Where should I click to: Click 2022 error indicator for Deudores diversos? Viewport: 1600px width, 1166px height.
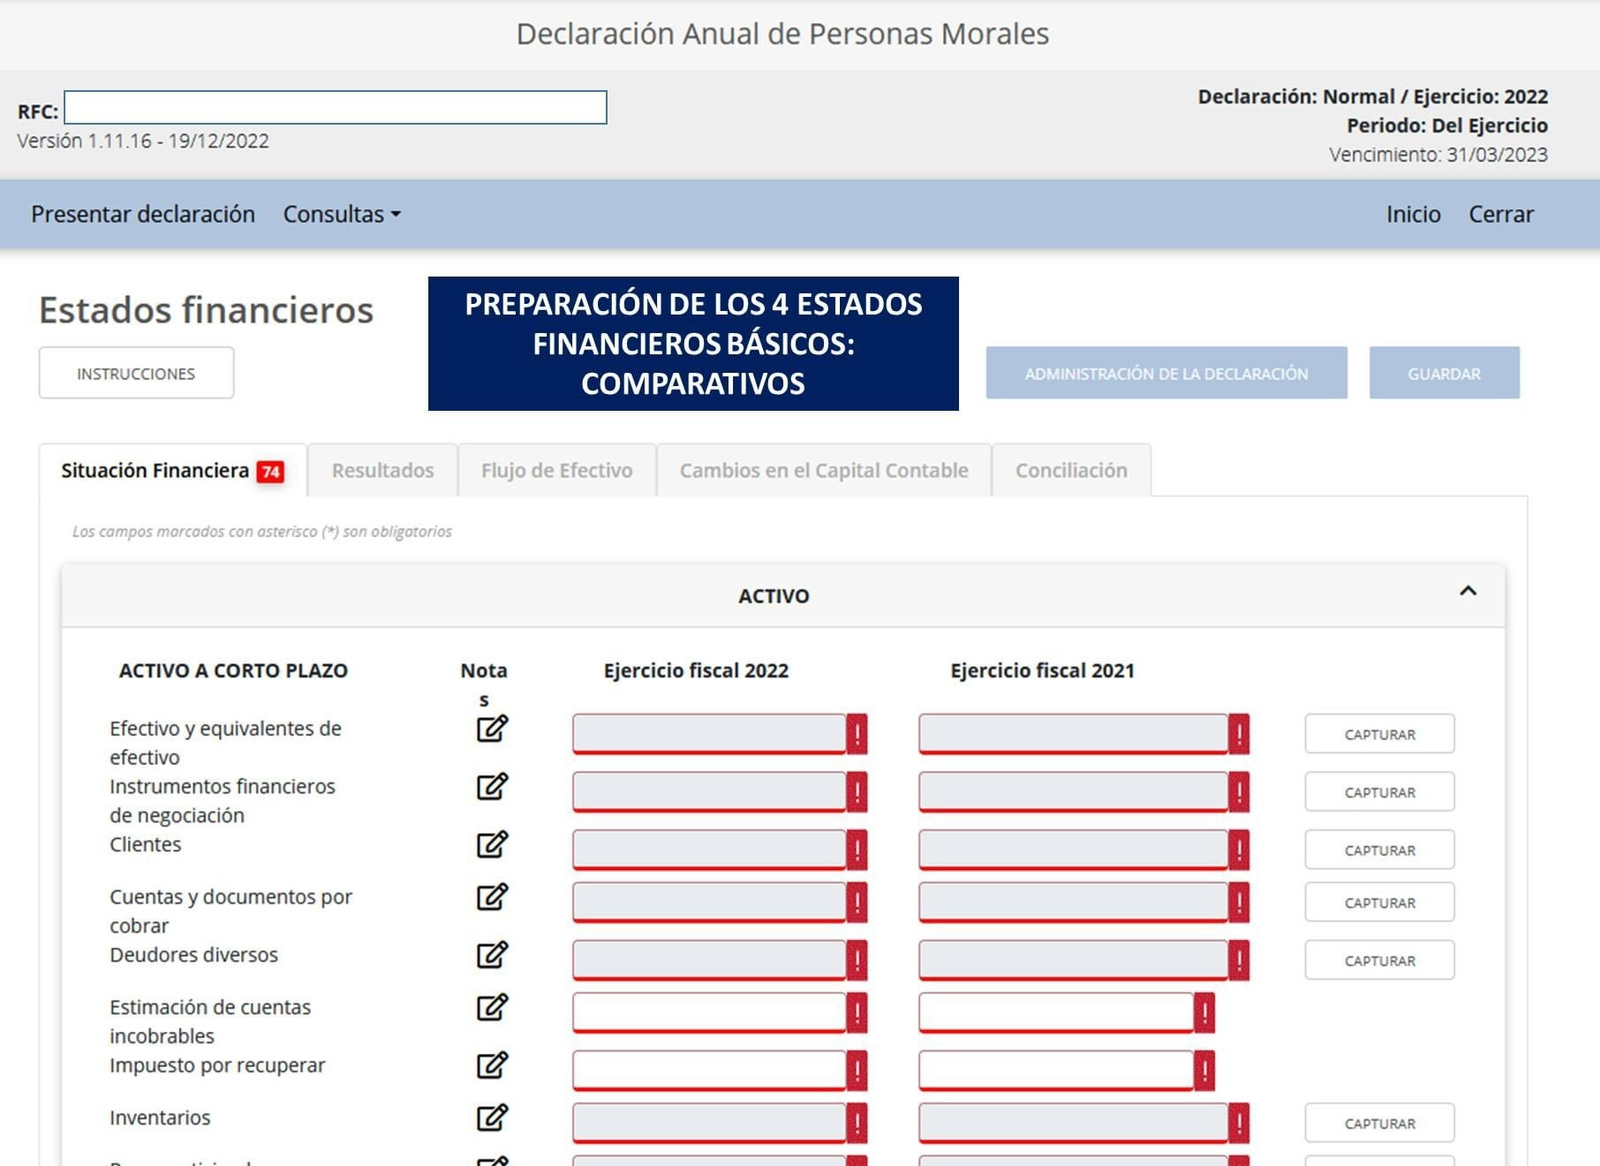(x=857, y=960)
